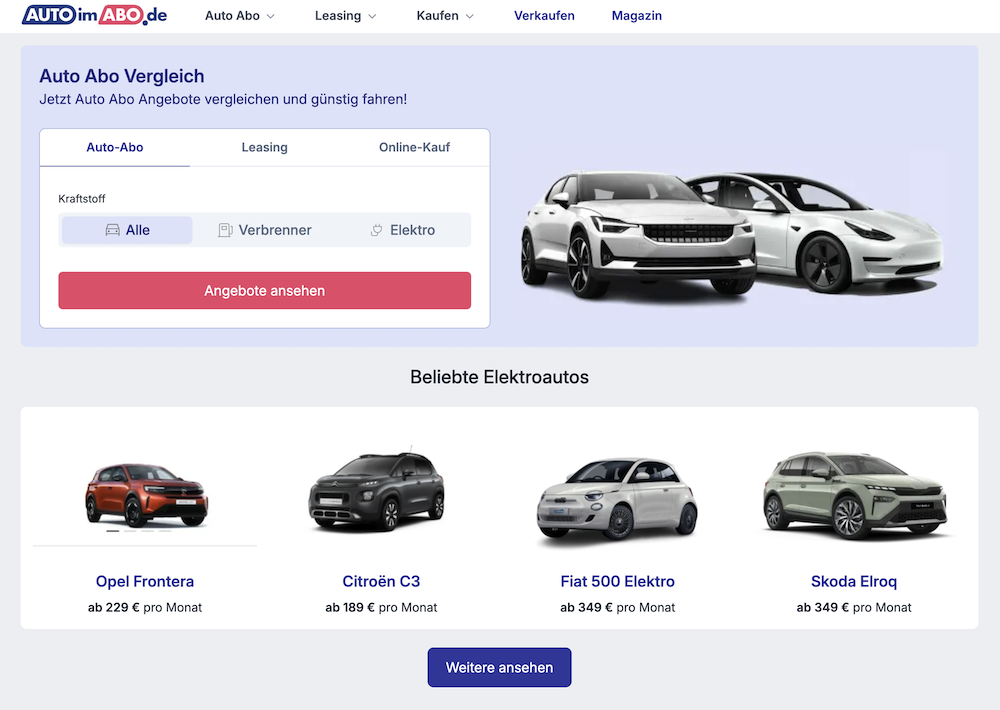Expand the Kaufen navigation dropdown
This screenshot has width=1000, height=710.
coord(445,16)
